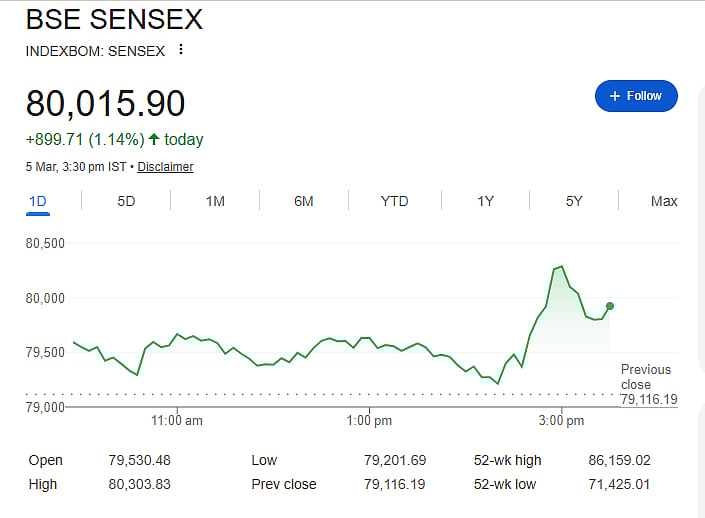Switch to the 5Y chart range

point(574,201)
